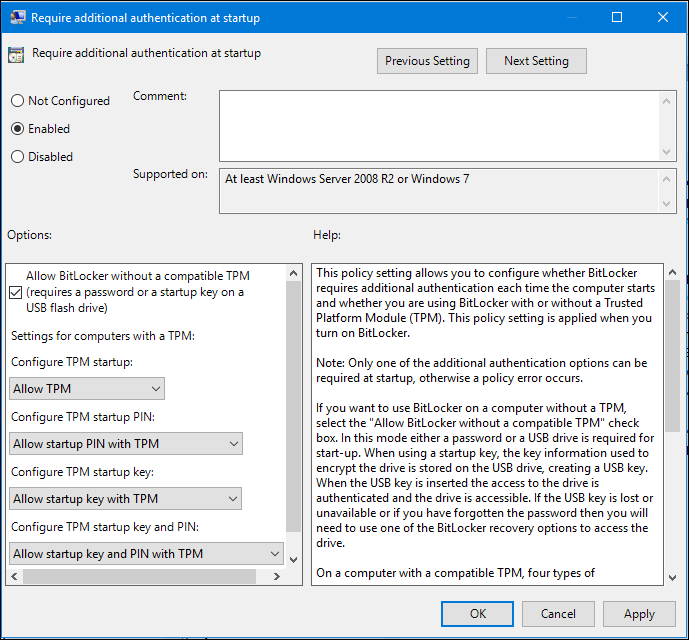Cancel the policy dialog
This screenshot has width=689, height=640.
tap(559, 614)
